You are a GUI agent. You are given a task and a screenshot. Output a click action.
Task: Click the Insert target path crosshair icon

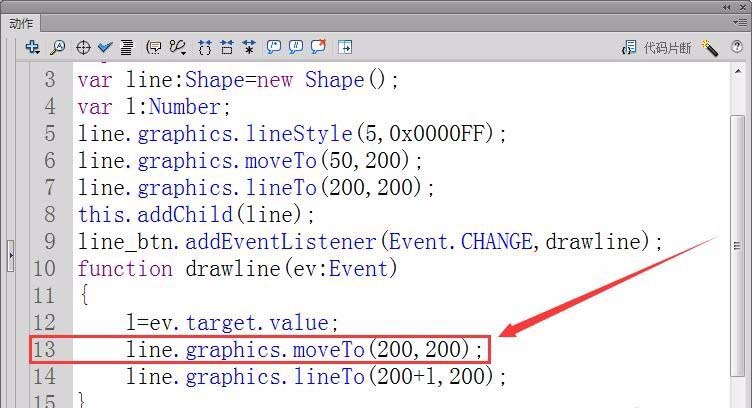point(83,47)
